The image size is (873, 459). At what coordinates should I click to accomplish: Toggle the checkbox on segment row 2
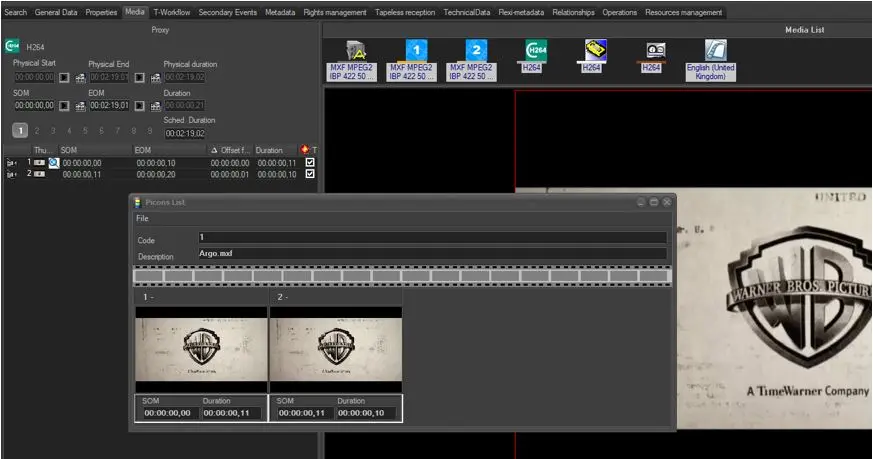coord(310,174)
